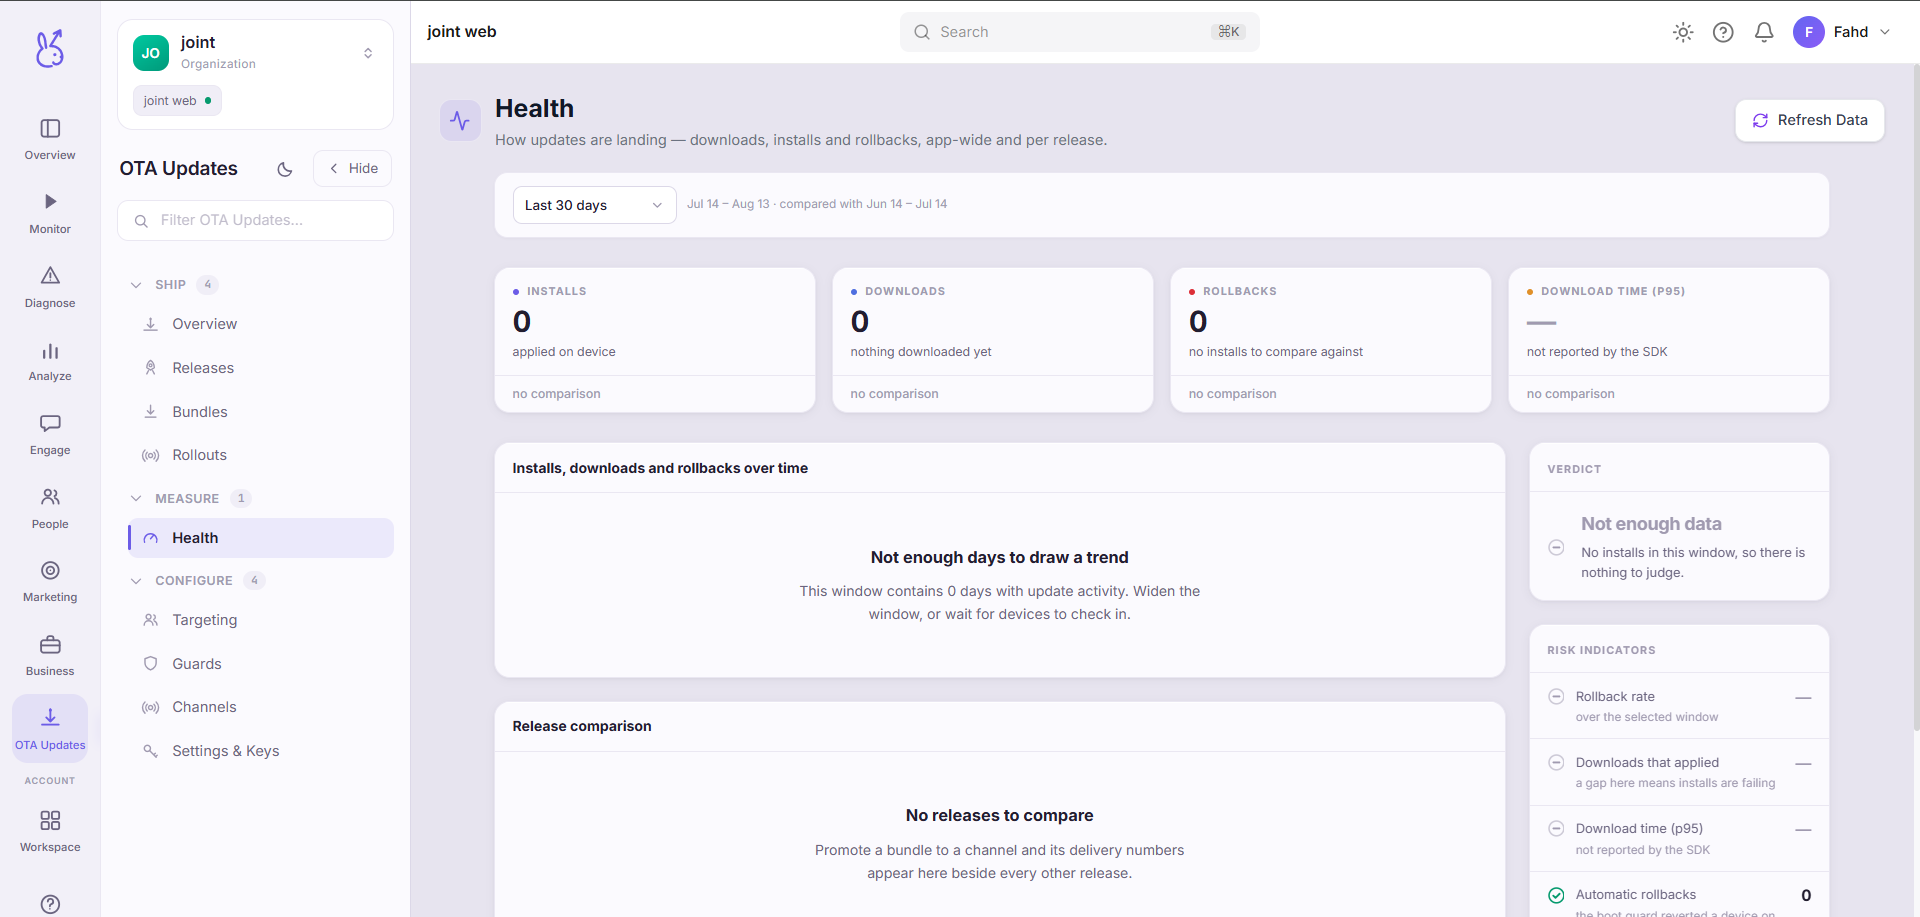Toggle dark mode moon icon
This screenshot has height=917, width=1920.
pyautogui.click(x=285, y=169)
